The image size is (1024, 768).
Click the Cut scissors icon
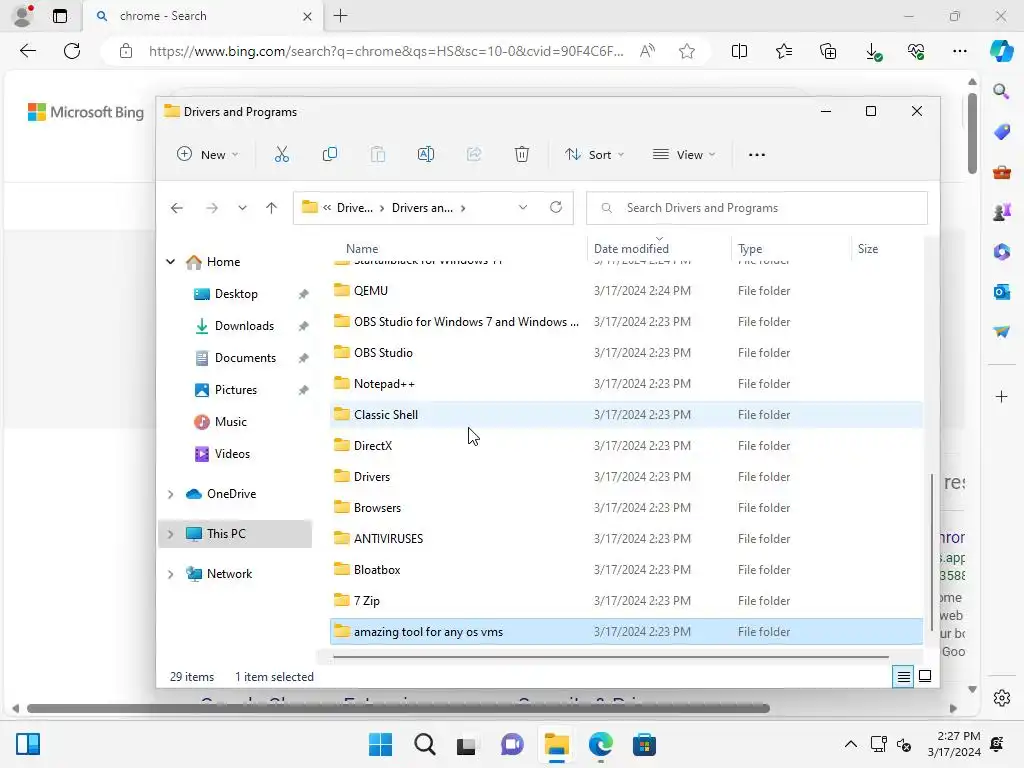281,155
